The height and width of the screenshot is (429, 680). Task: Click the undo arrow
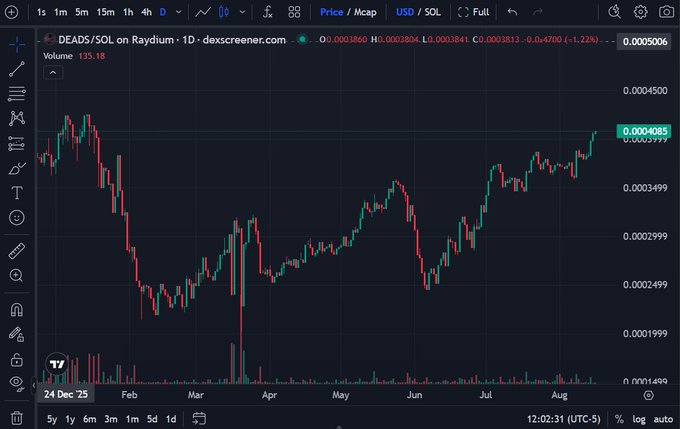click(512, 12)
